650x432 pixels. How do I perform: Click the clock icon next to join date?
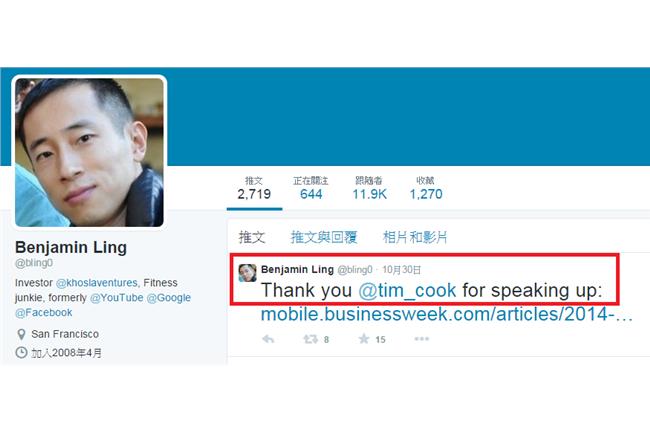(x=21, y=353)
